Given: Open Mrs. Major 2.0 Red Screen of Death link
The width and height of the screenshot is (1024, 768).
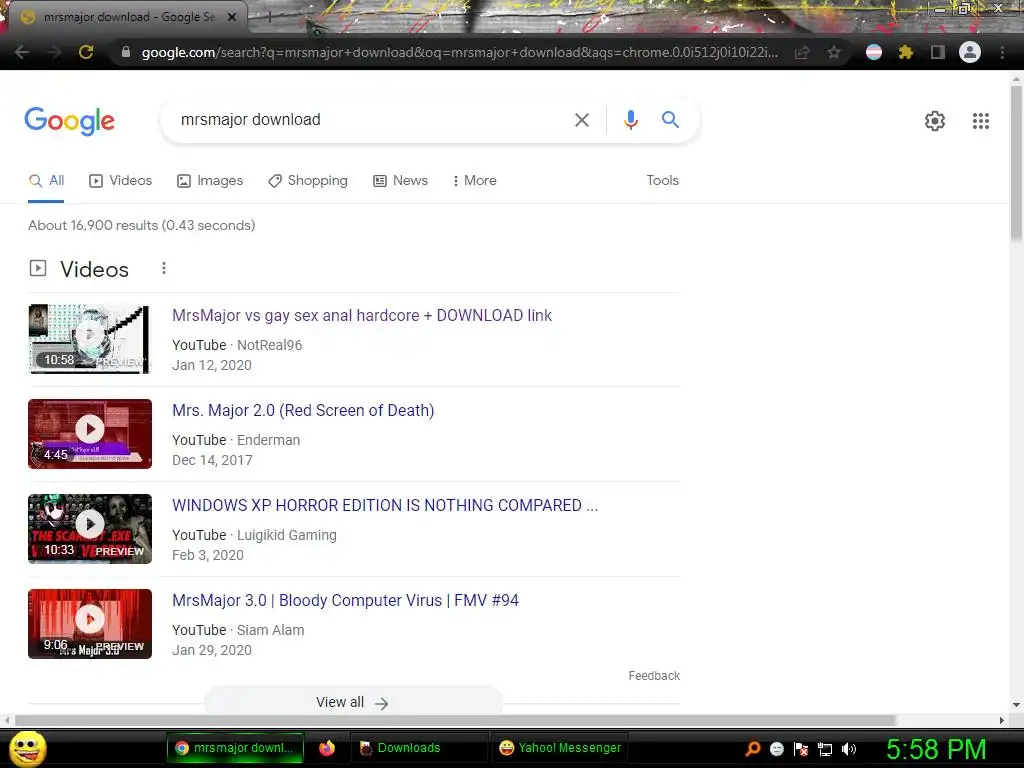Looking at the screenshot, I should pos(303,410).
